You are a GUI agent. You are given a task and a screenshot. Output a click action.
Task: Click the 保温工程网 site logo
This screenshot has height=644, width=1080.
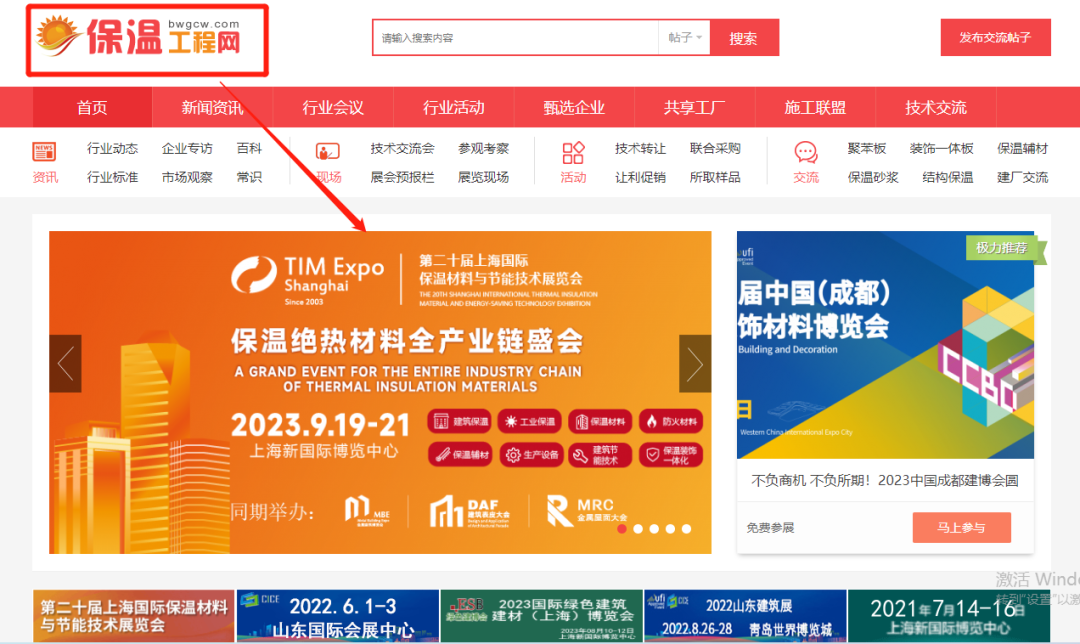[138, 36]
